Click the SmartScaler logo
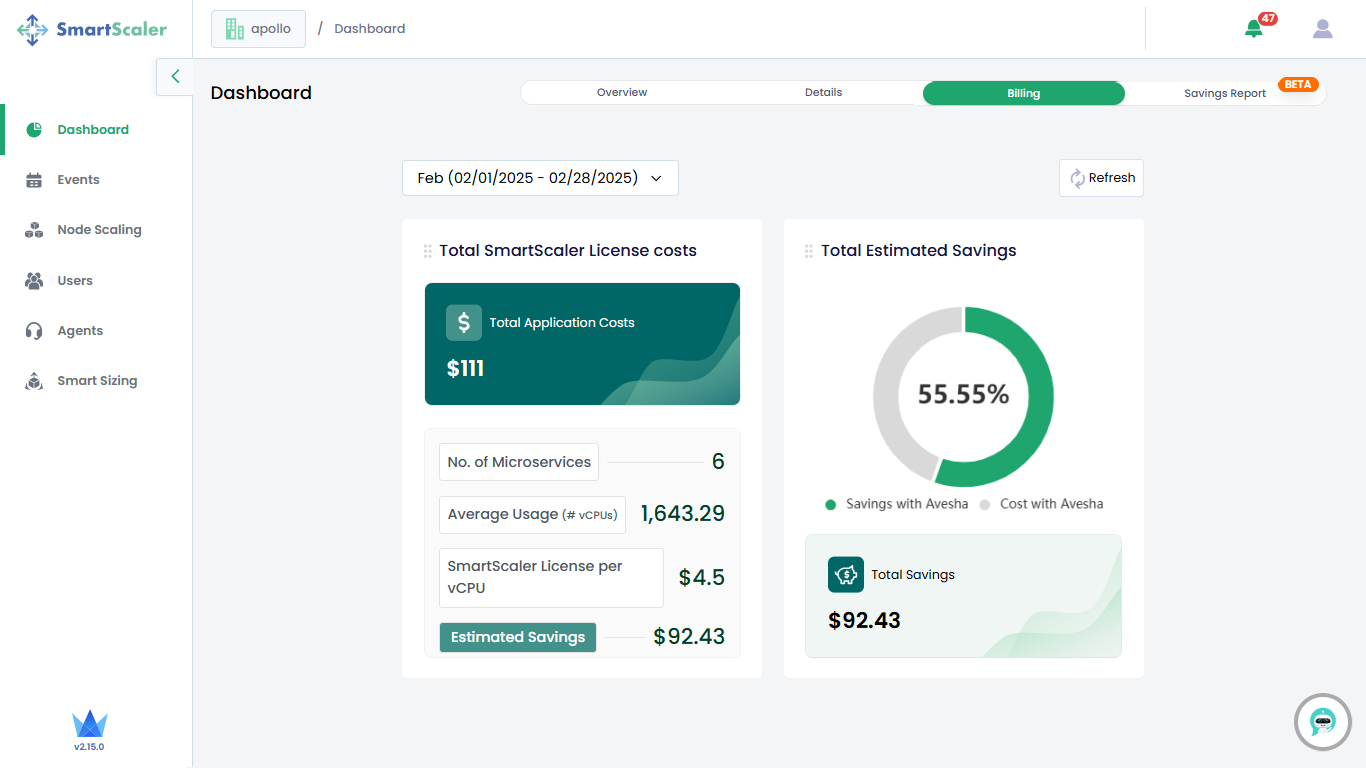Viewport: 1366px width, 768px height. [x=92, y=29]
